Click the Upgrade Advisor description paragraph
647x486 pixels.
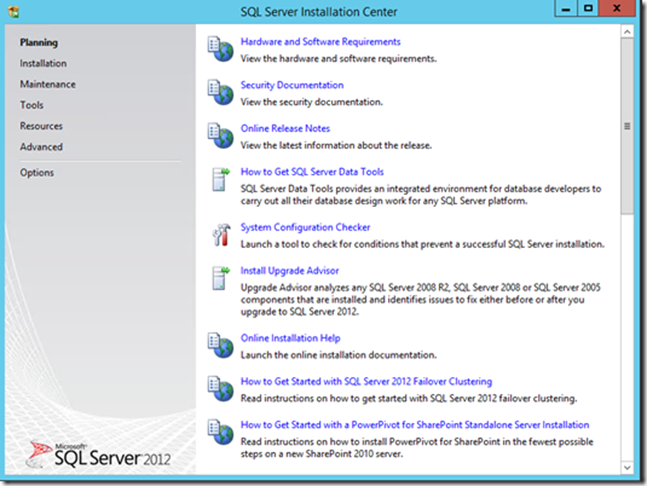[x=420, y=300]
